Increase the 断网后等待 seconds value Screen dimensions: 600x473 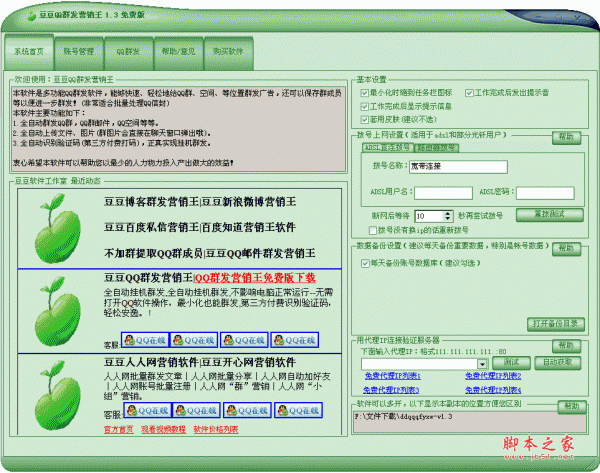(x=448, y=214)
